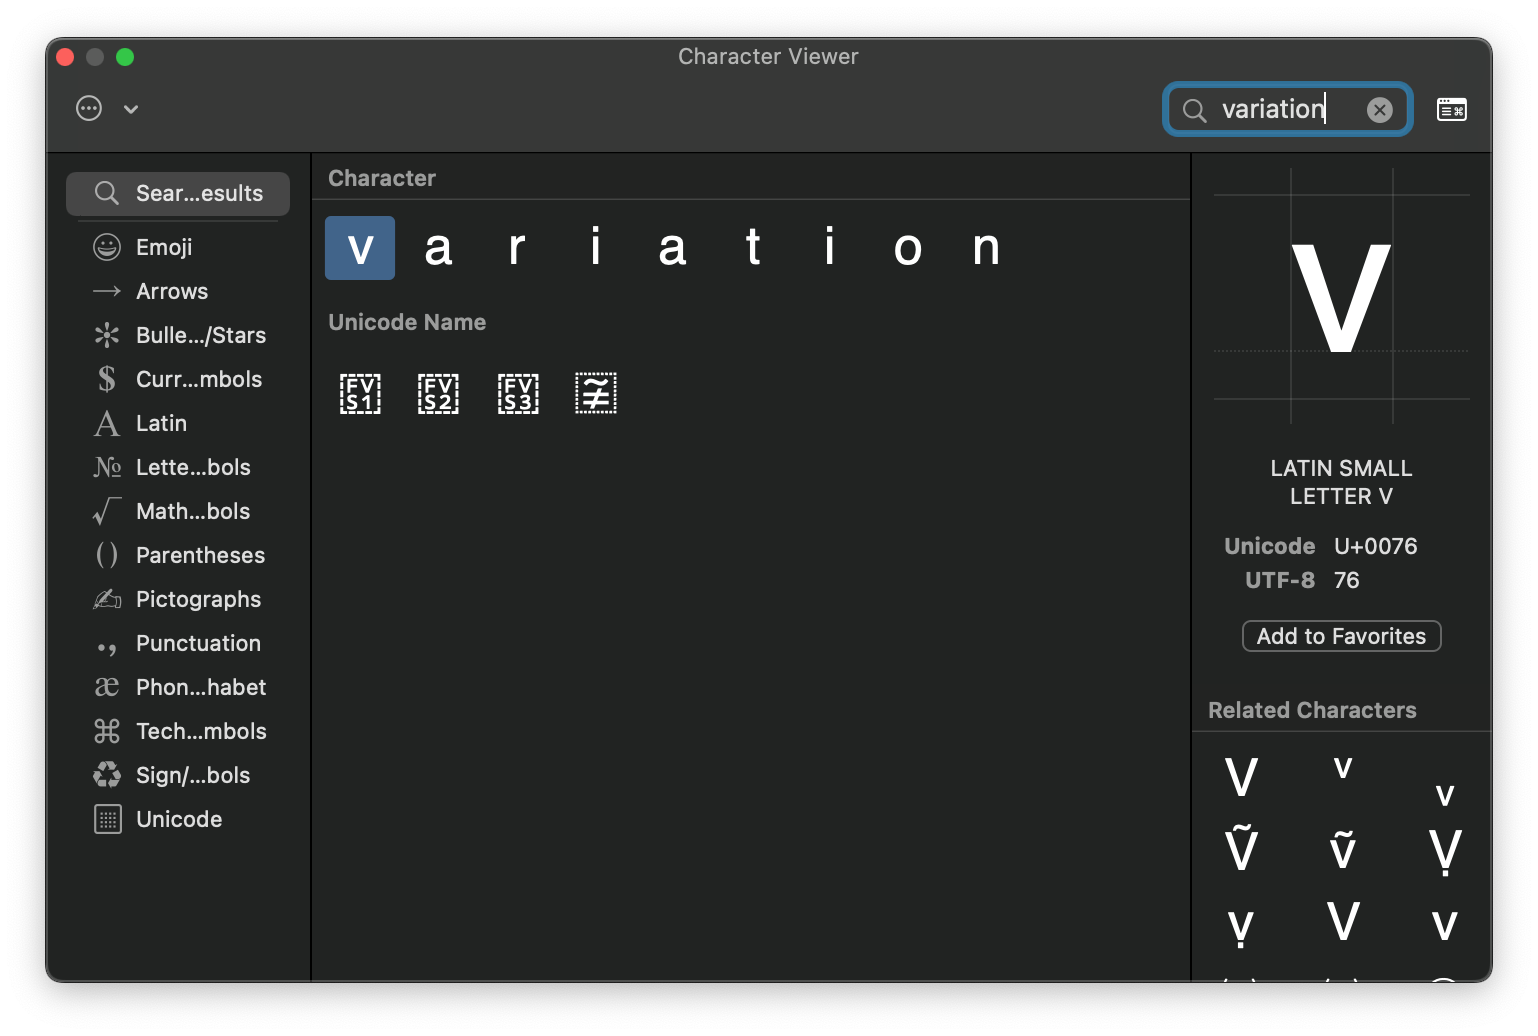The image size is (1538, 1036).
Task: Select the letter r character
Action: tap(517, 248)
